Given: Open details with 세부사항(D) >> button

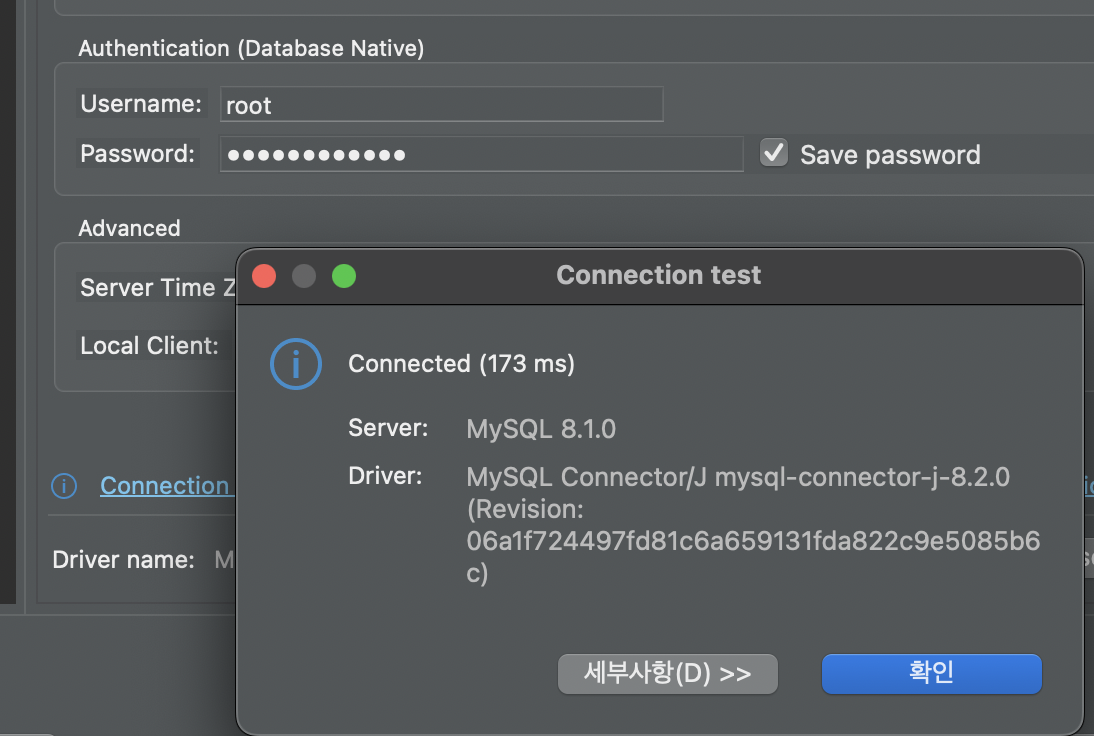Looking at the screenshot, I should click(x=668, y=673).
